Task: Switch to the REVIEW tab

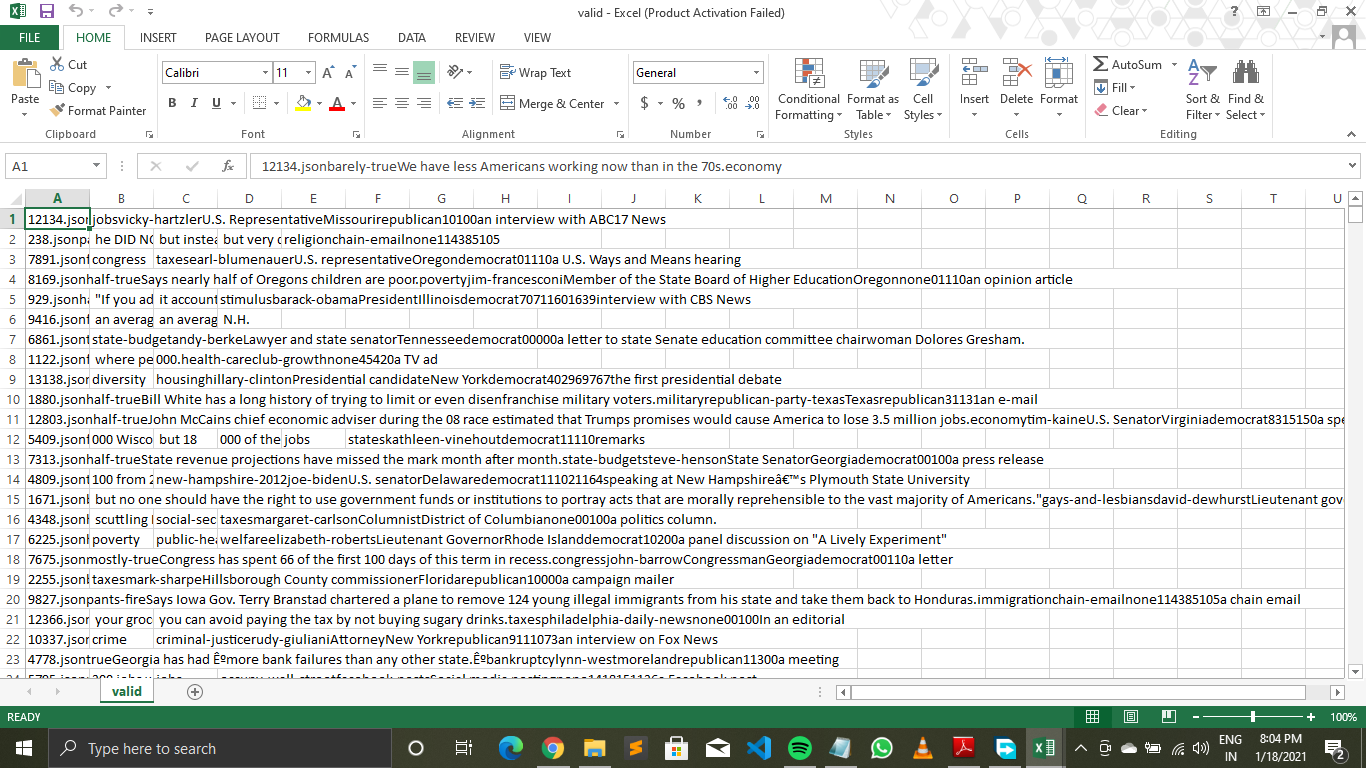Action: (x=475, y=38)
